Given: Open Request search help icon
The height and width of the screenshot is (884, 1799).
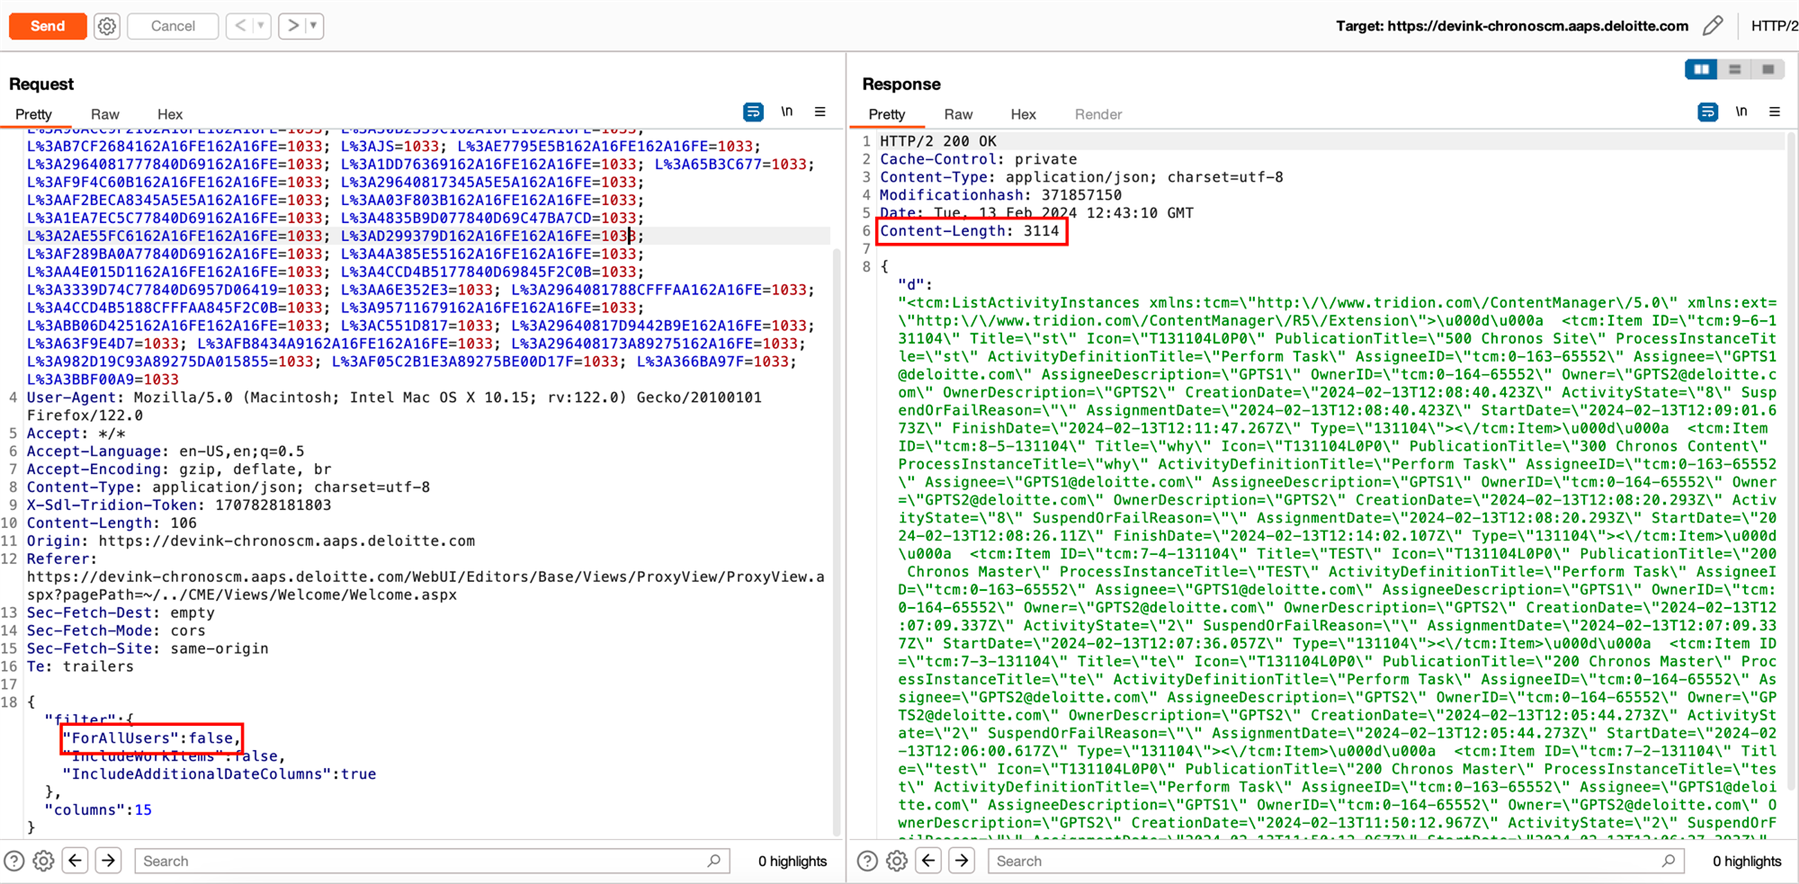Looking at the screenshot, I should point(14,861).
